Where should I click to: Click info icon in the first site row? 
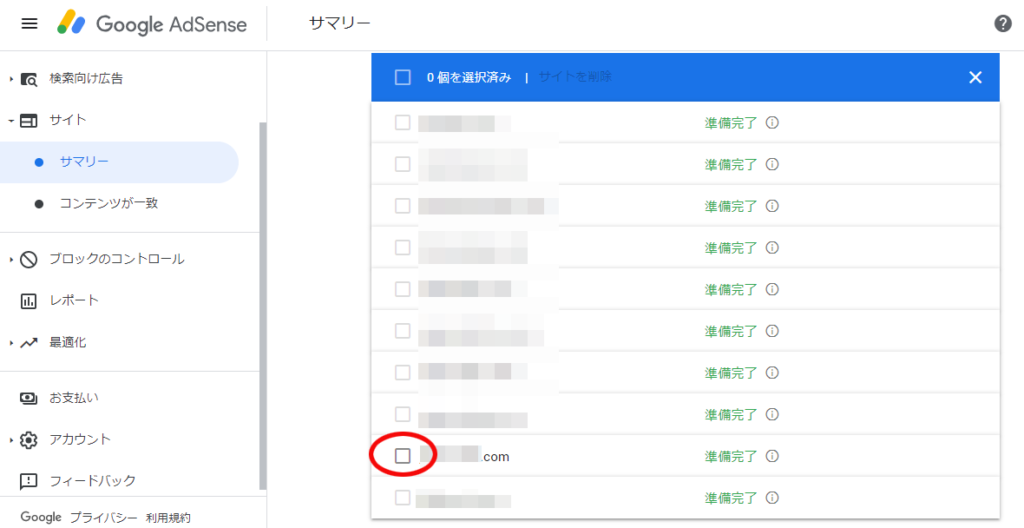pos(772,123)
